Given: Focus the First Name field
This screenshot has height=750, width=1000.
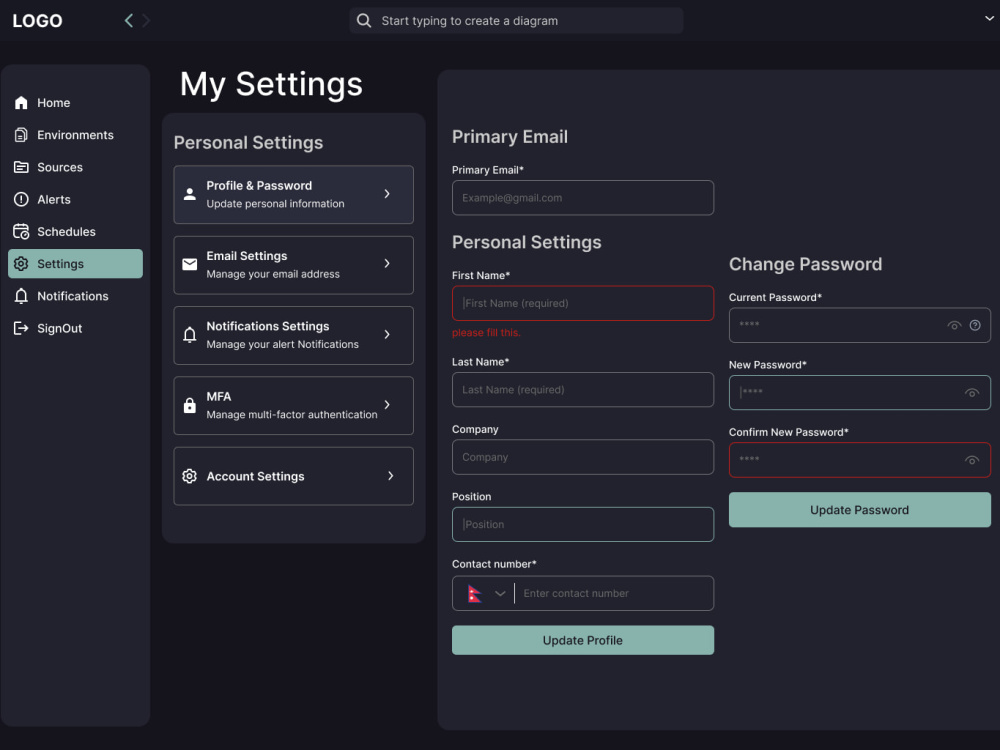Looking at the screenshot, I should coord(583,303).
